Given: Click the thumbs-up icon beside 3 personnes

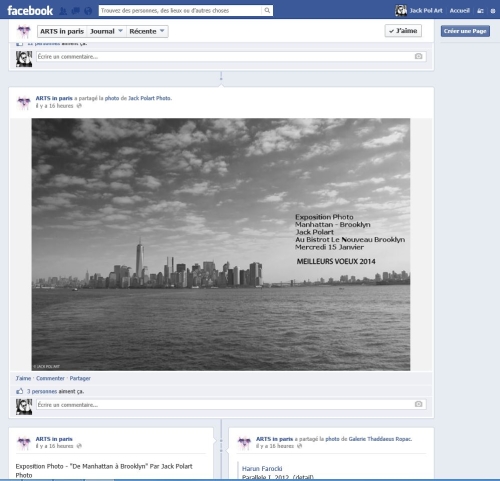Looking at the screenshot, I should [x=20, y=391].
